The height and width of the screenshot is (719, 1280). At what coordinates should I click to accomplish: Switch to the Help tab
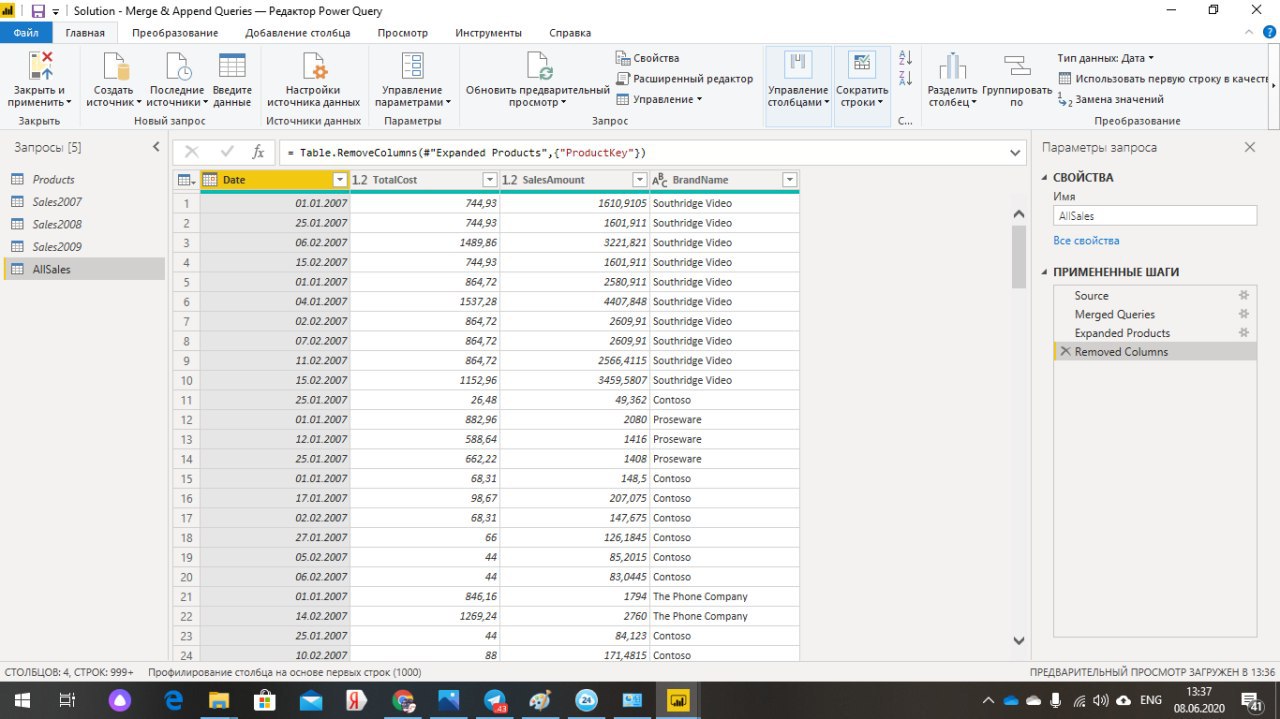coord(570,33)
